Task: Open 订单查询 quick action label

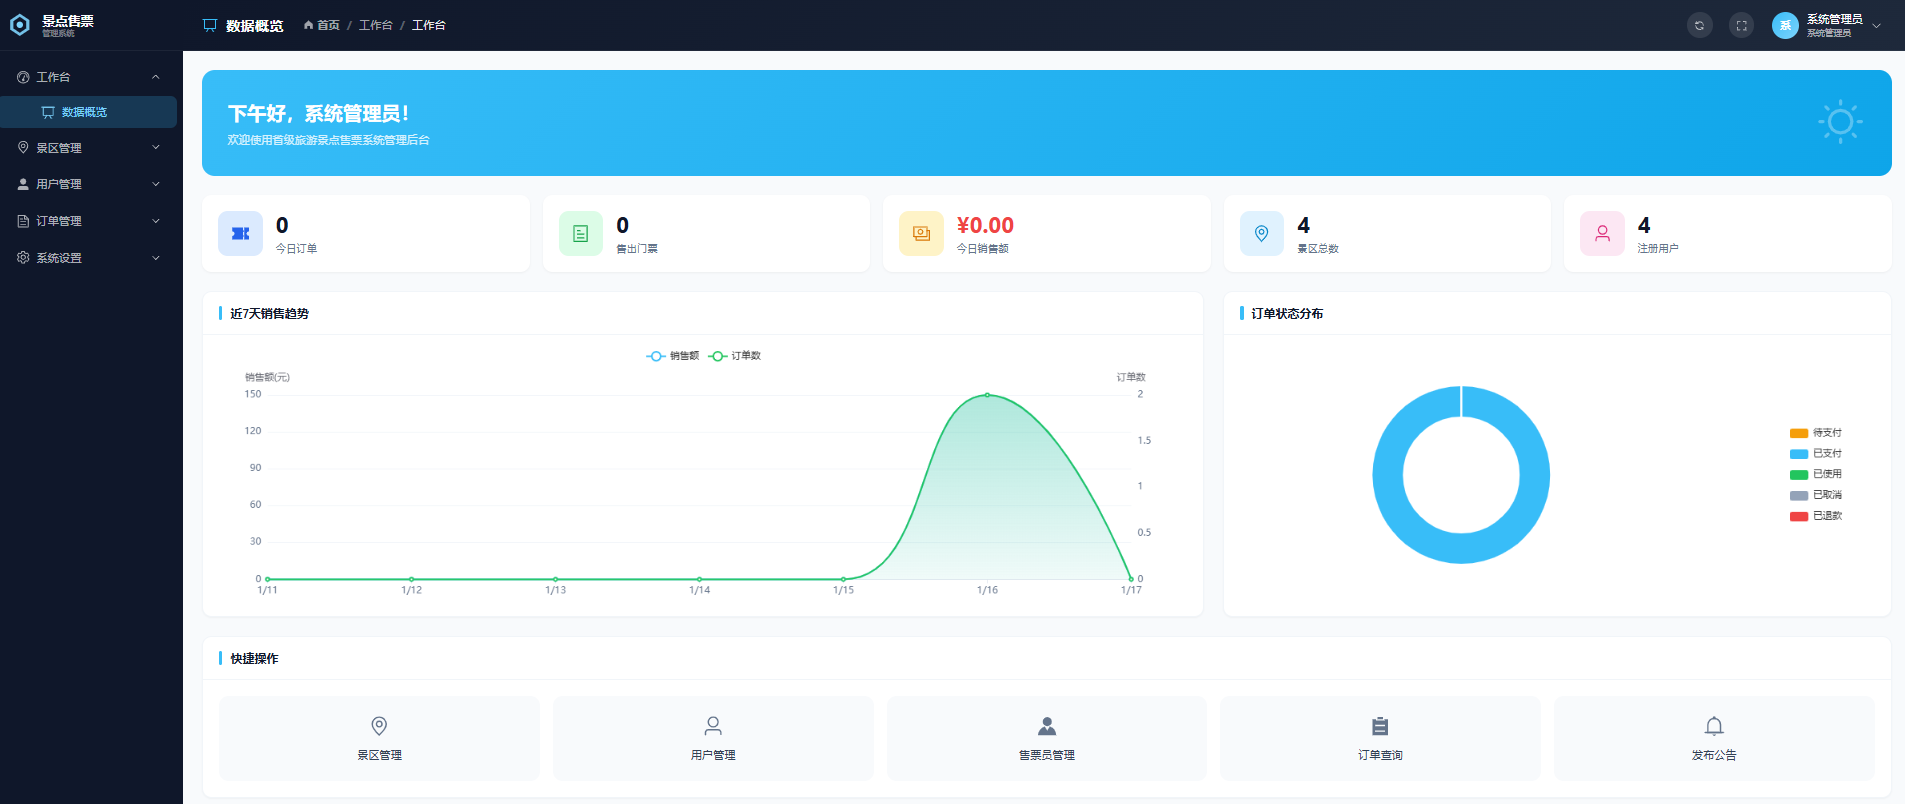Action: click(x=1380, y=755)
